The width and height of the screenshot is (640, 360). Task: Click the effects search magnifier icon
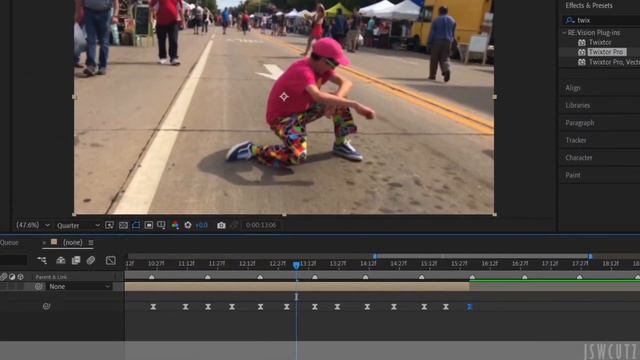pyautogui.click(x=570, y=20)
